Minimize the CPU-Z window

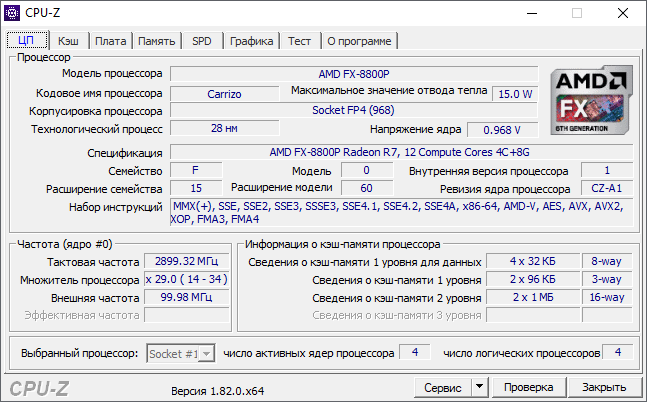[532, 13]
